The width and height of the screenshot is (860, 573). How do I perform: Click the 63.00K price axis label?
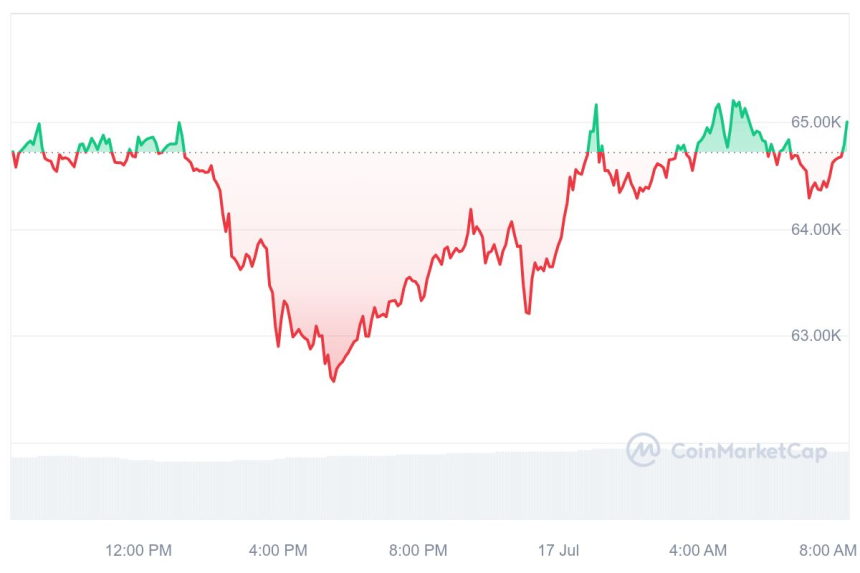816,335
